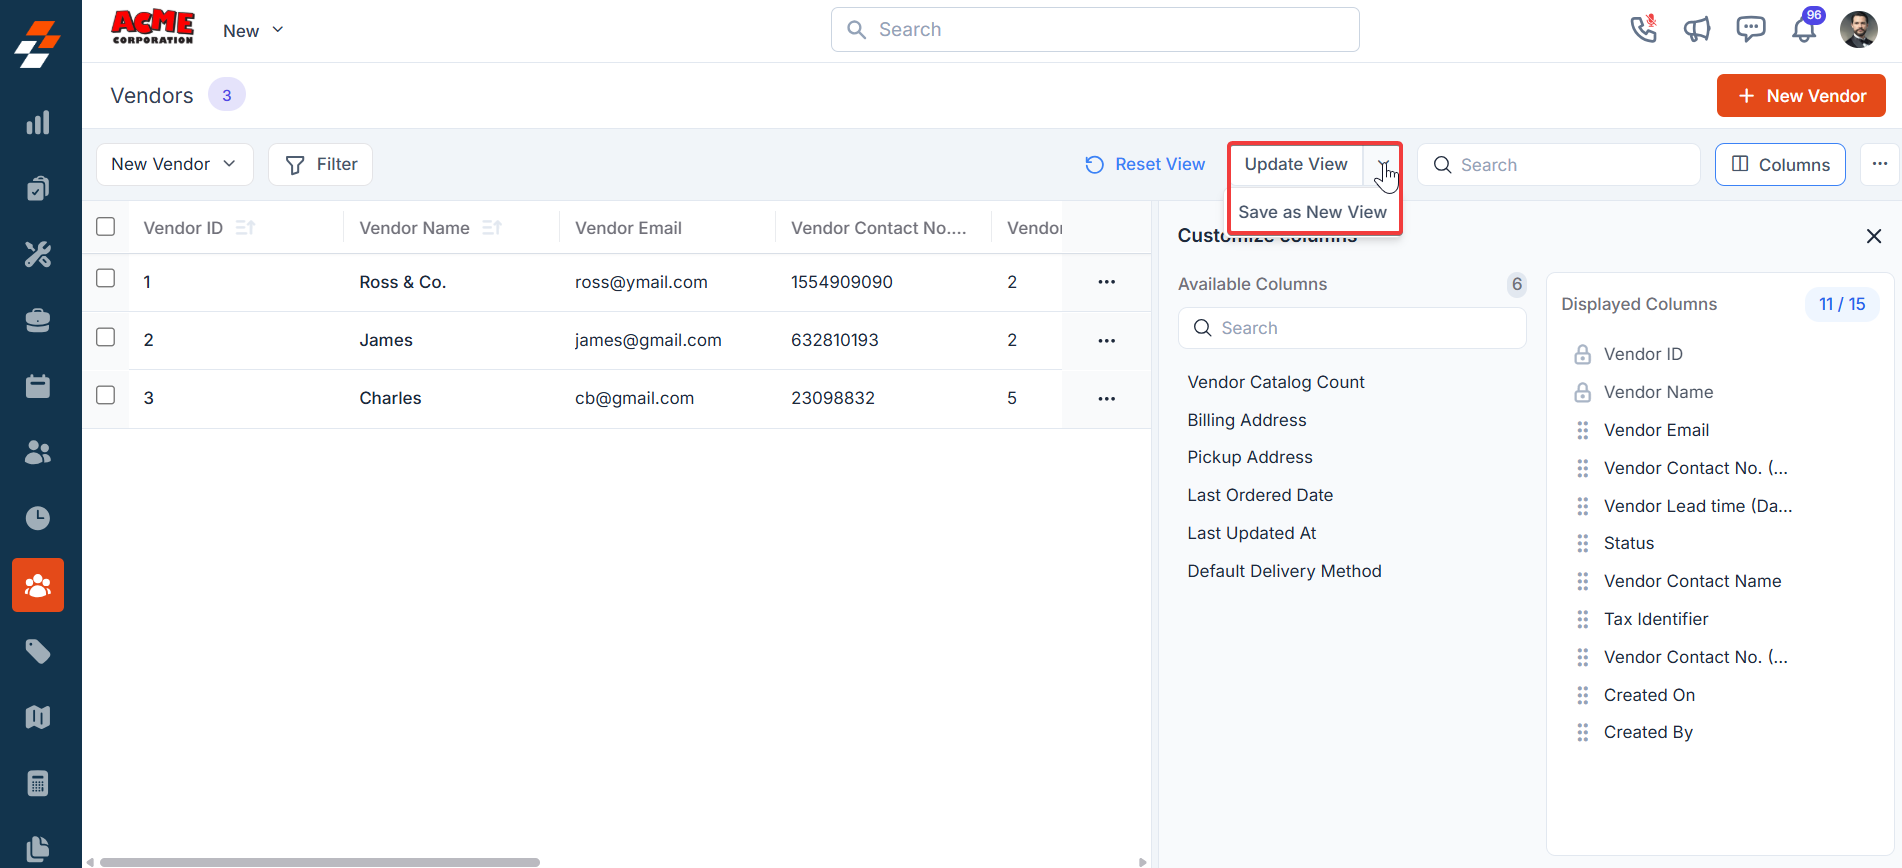Add Default Delivery Method available column
The width and height of the screenshot is (1902, 868).
pos(1285,571)
